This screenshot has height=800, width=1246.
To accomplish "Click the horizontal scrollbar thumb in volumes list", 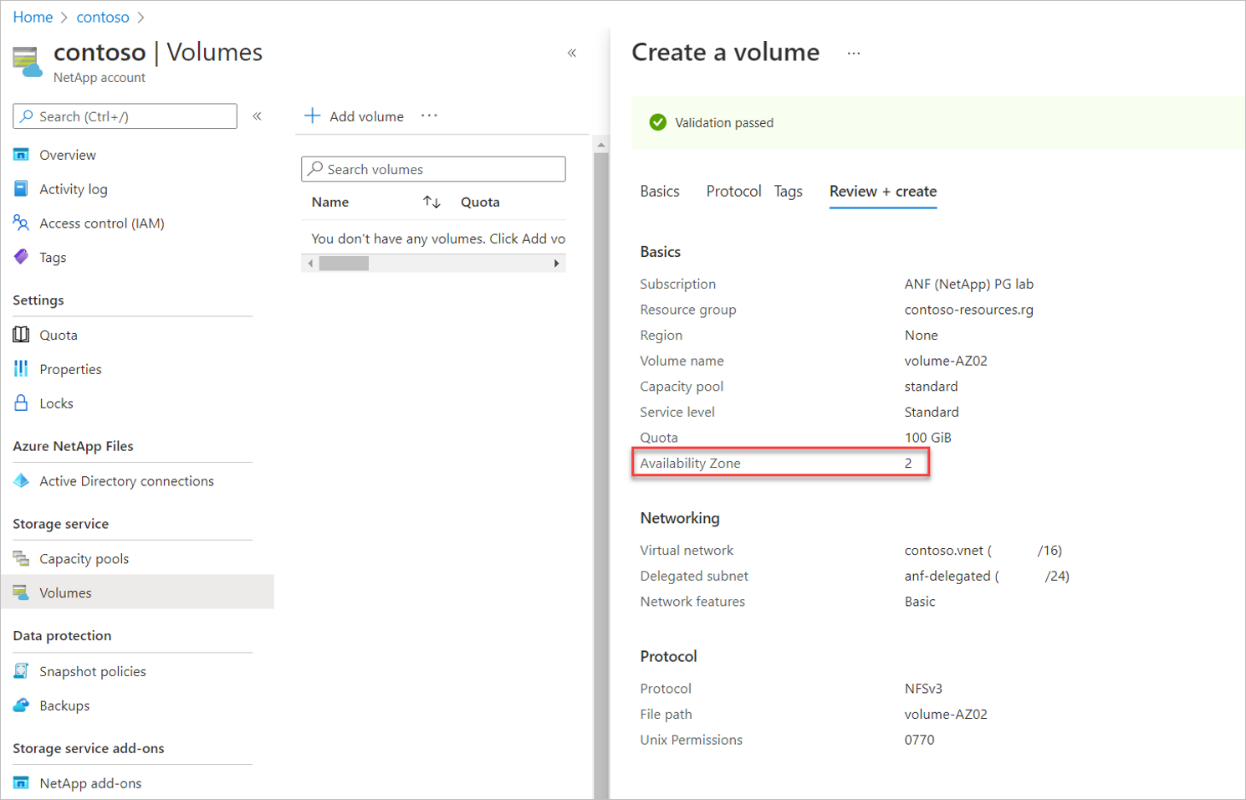I will 344,263.
